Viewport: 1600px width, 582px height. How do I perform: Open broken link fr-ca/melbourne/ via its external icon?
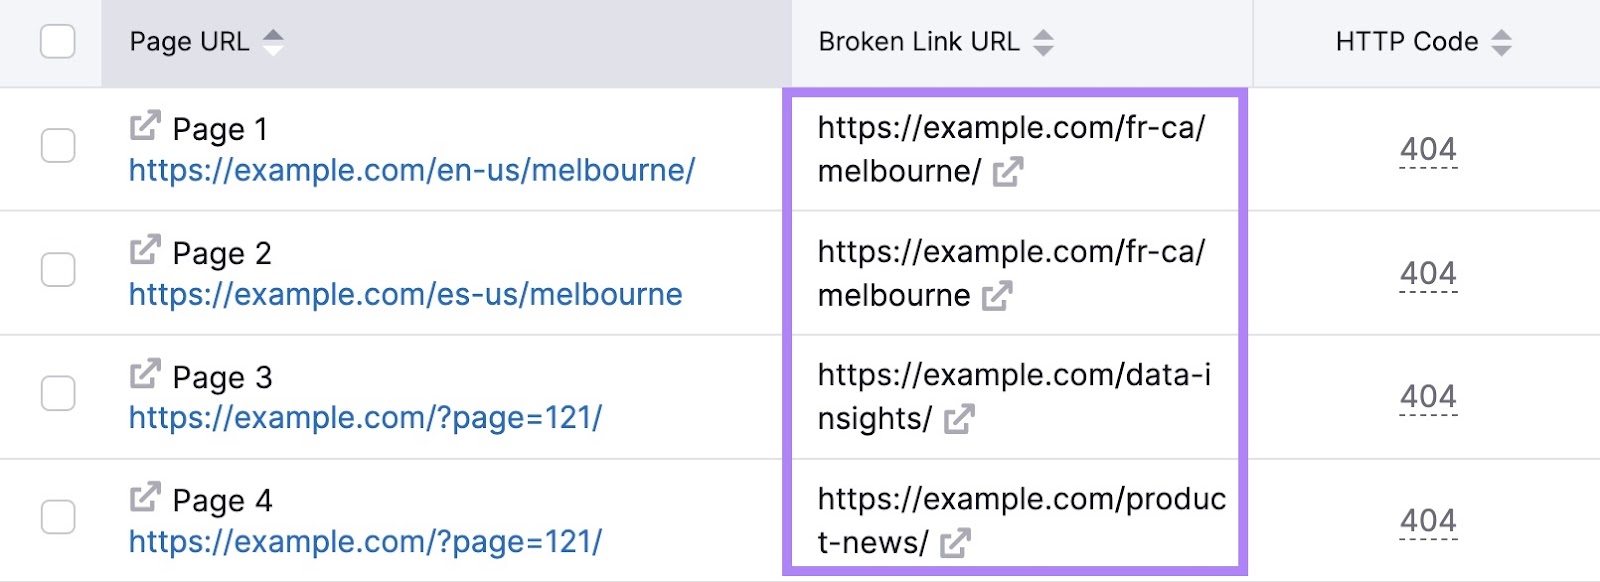tap(1010, 173)
